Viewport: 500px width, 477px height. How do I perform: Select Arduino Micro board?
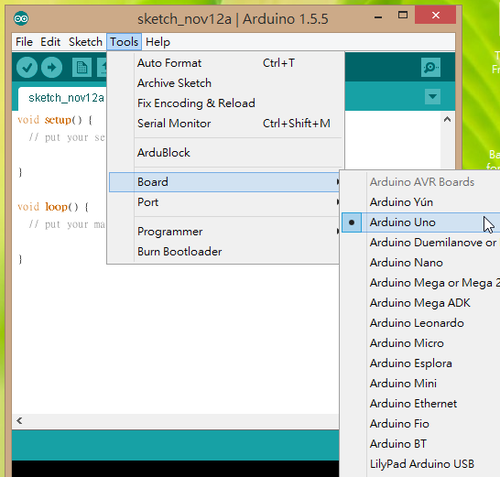click(x=421, y=343)
